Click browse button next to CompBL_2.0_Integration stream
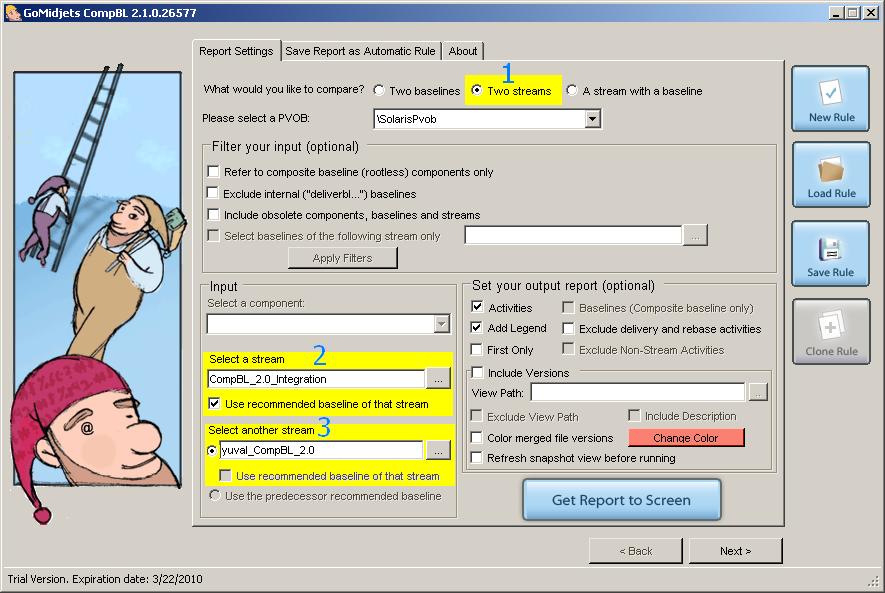885x593 pixels. click(438, 379)
